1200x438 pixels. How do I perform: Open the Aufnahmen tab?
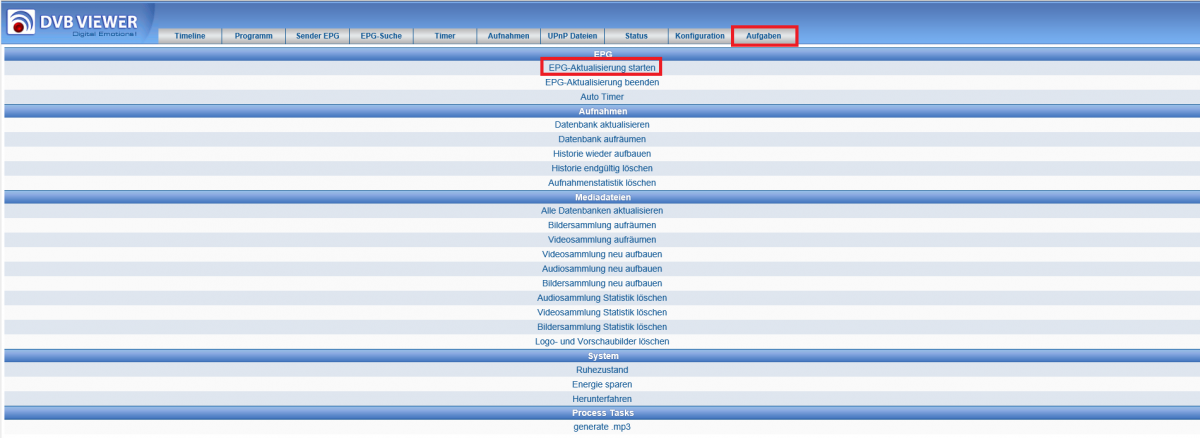509,36
